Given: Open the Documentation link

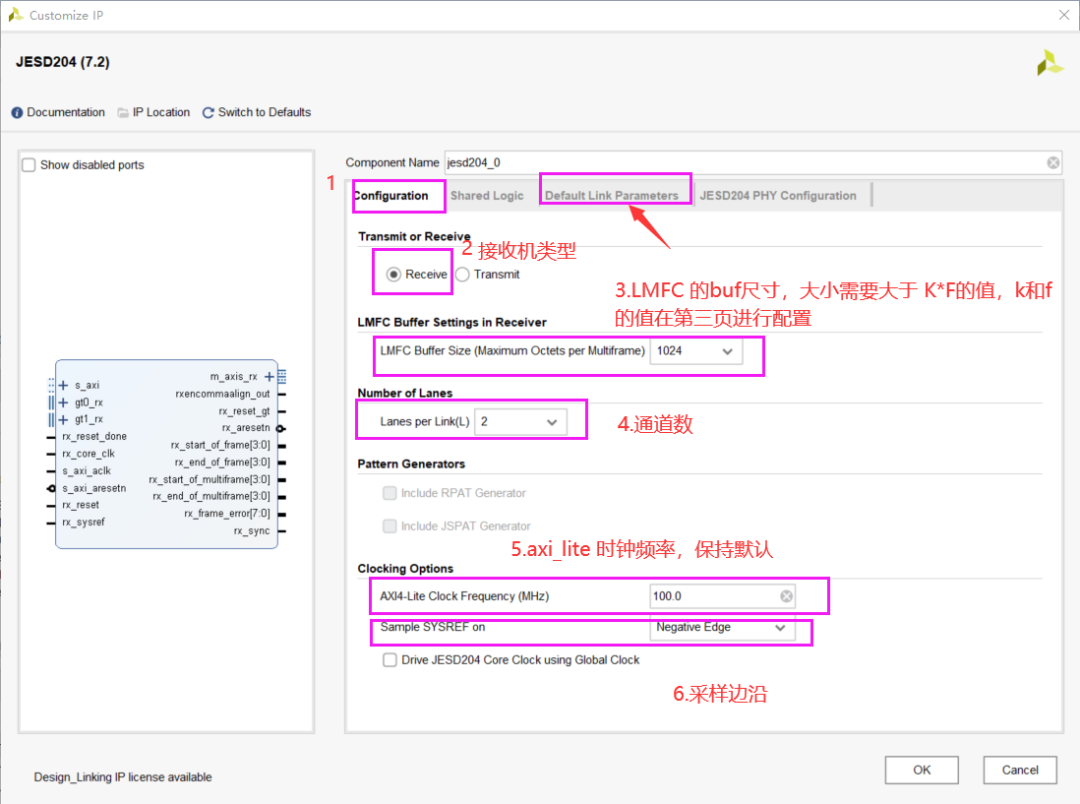Looking at the screenshot, I should 59,112.
